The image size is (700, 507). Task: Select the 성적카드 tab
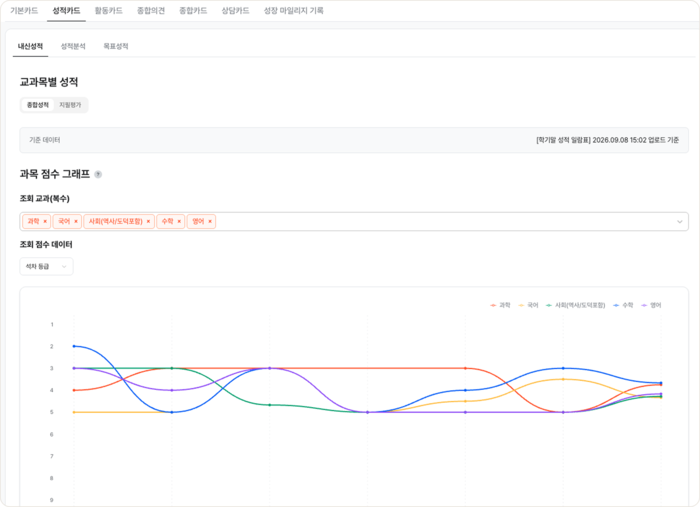(x=66, y=11)
